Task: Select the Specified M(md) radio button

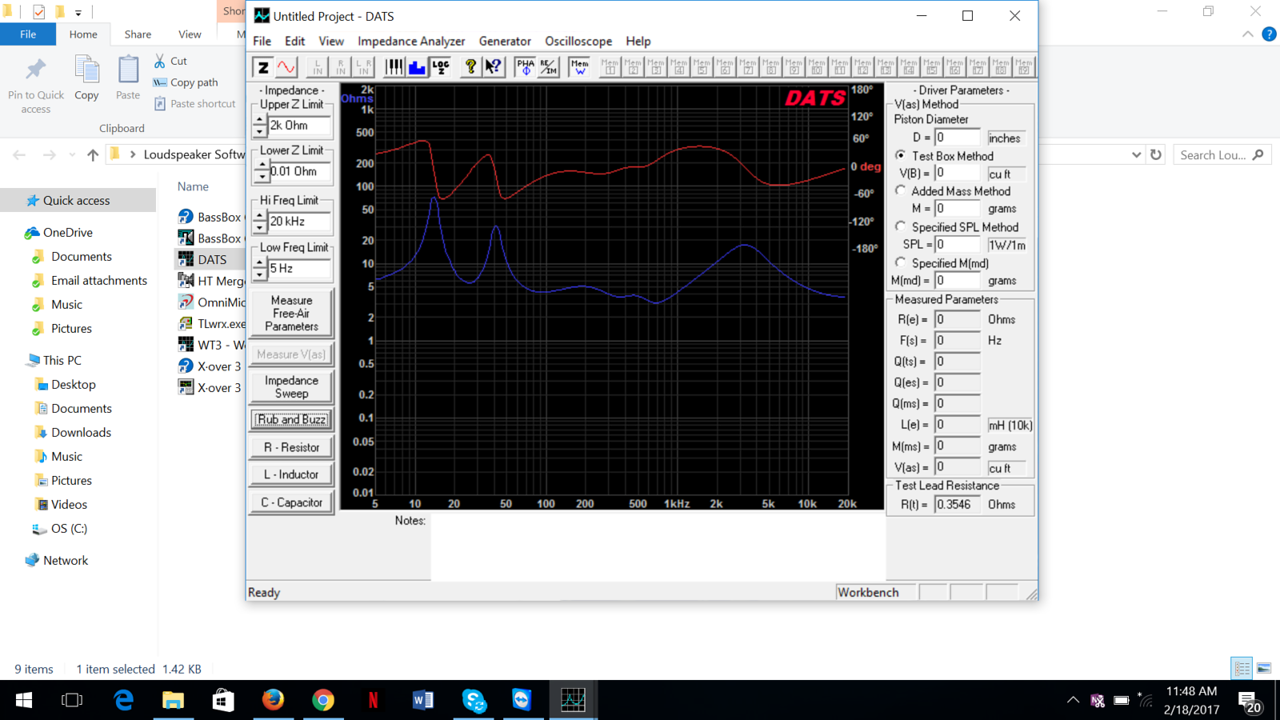Action: pyautogui.click(x=901, y=263)
